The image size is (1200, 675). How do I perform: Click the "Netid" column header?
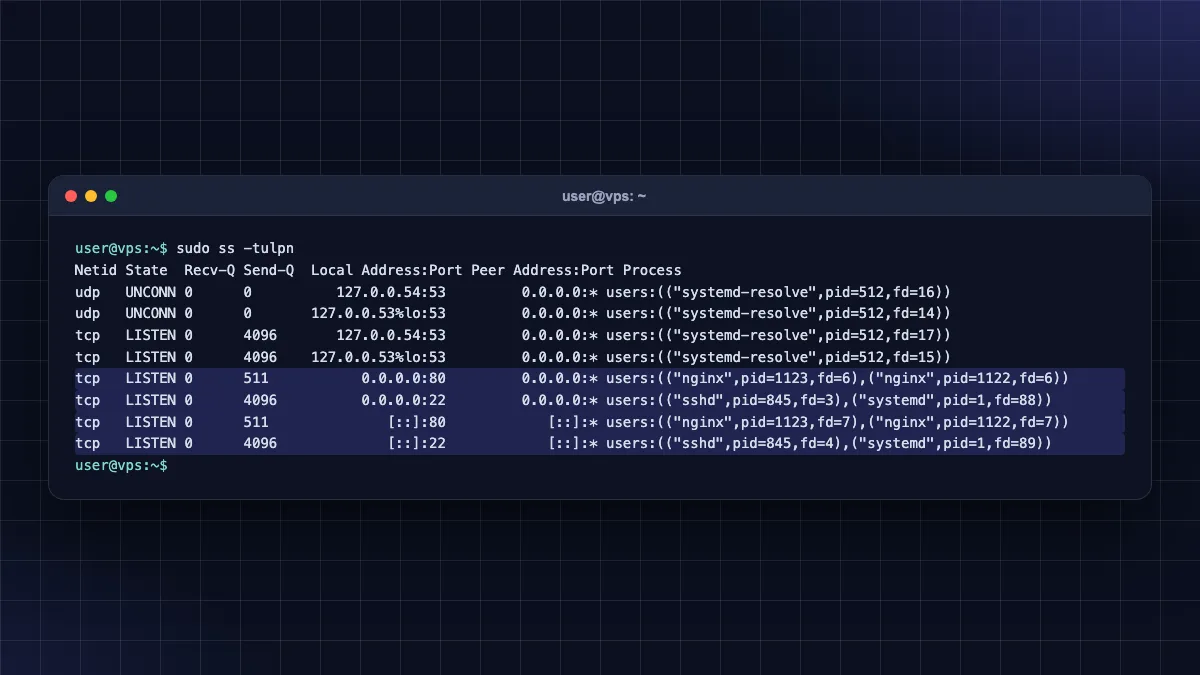click(95, 270)
